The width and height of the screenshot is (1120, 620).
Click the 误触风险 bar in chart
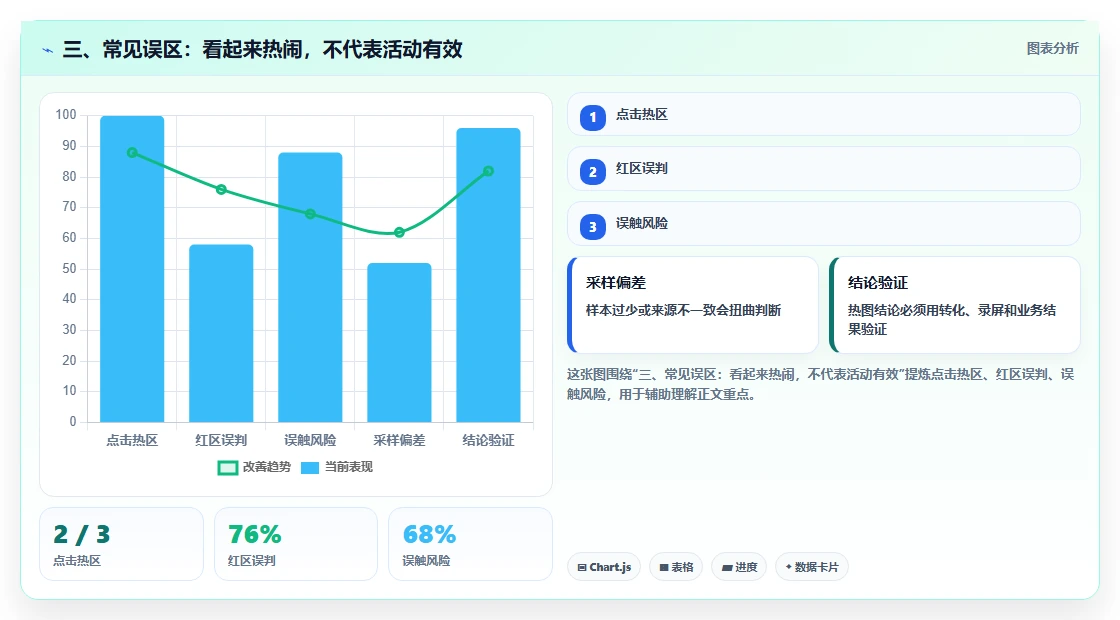click(x=310, y=287)
